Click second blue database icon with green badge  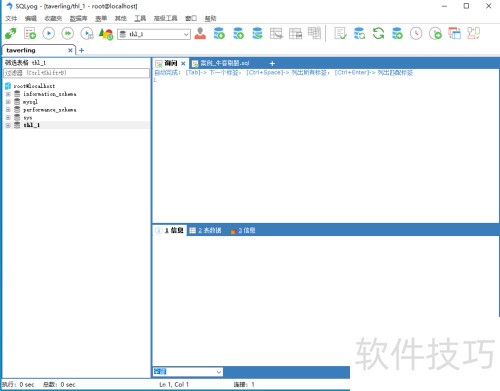238,33
